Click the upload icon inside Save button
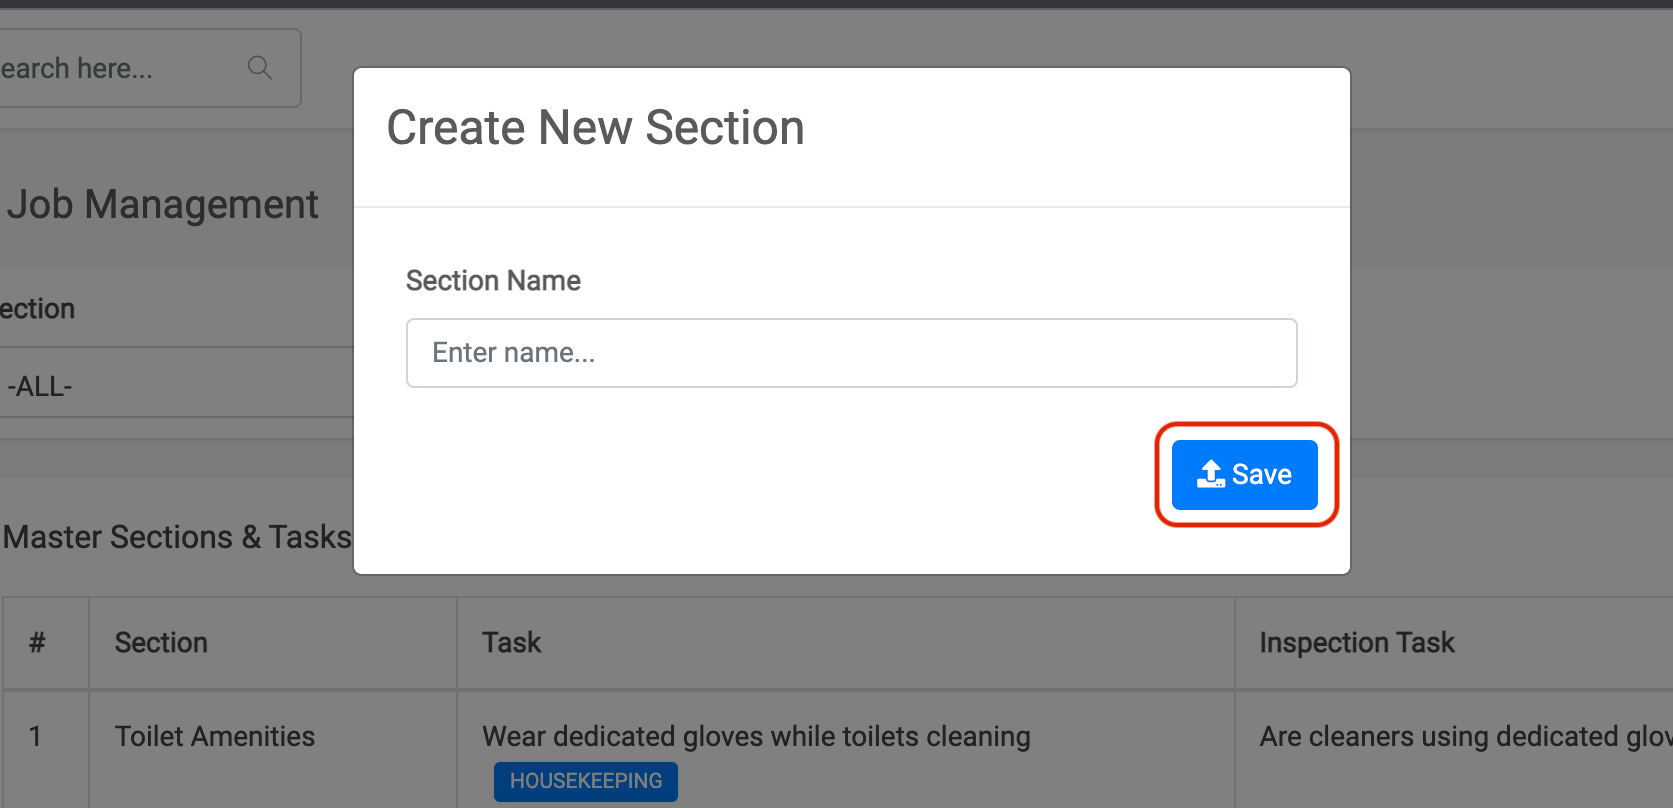 1210,474
